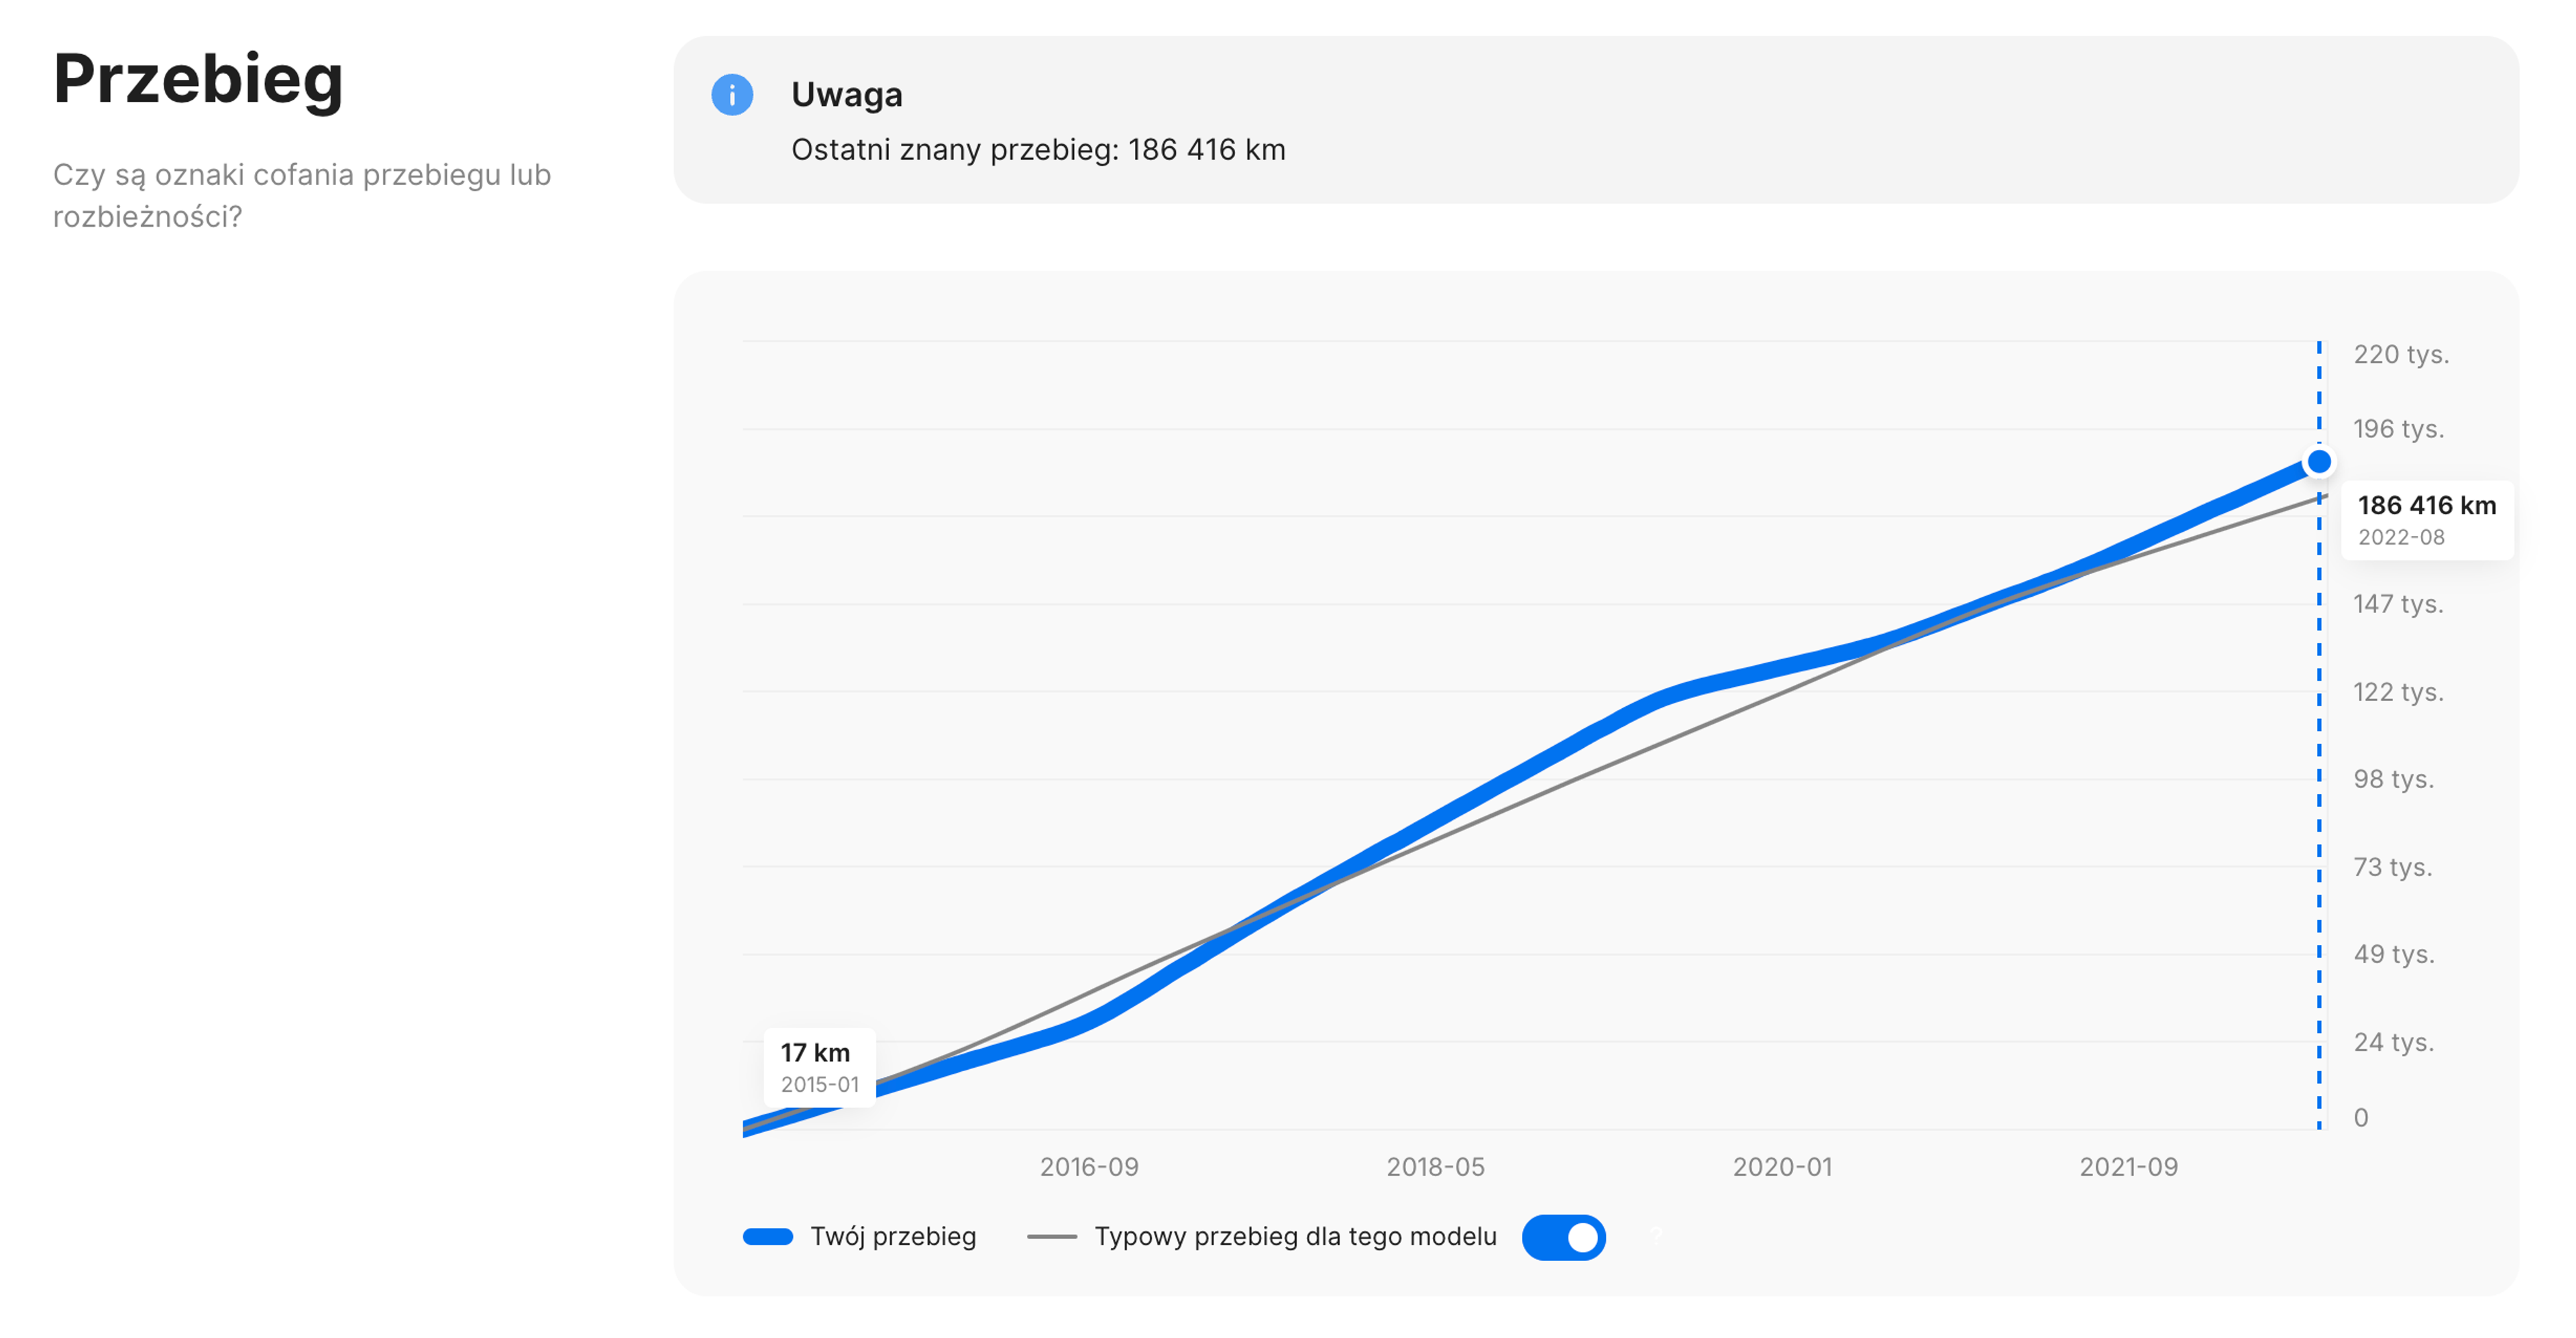Click the Przebieg section heading
2576x1338 pixels.
click(x=198, y=79)
